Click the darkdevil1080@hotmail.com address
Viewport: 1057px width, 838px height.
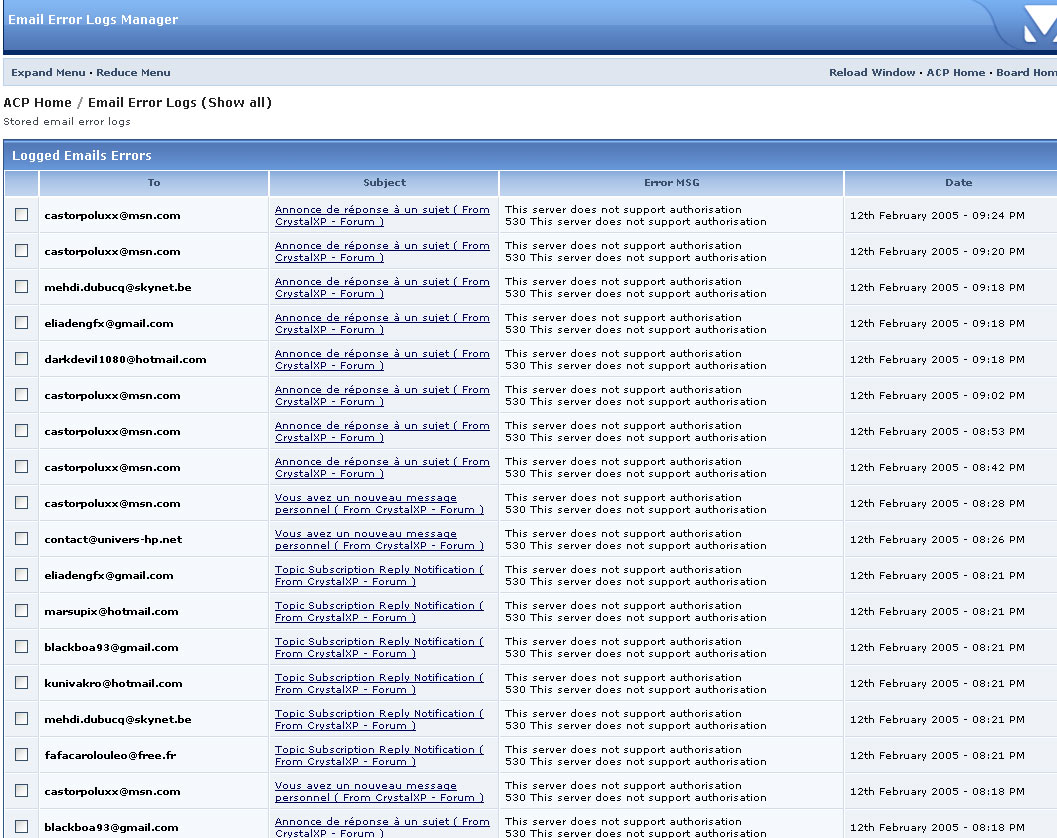point(125,359)
